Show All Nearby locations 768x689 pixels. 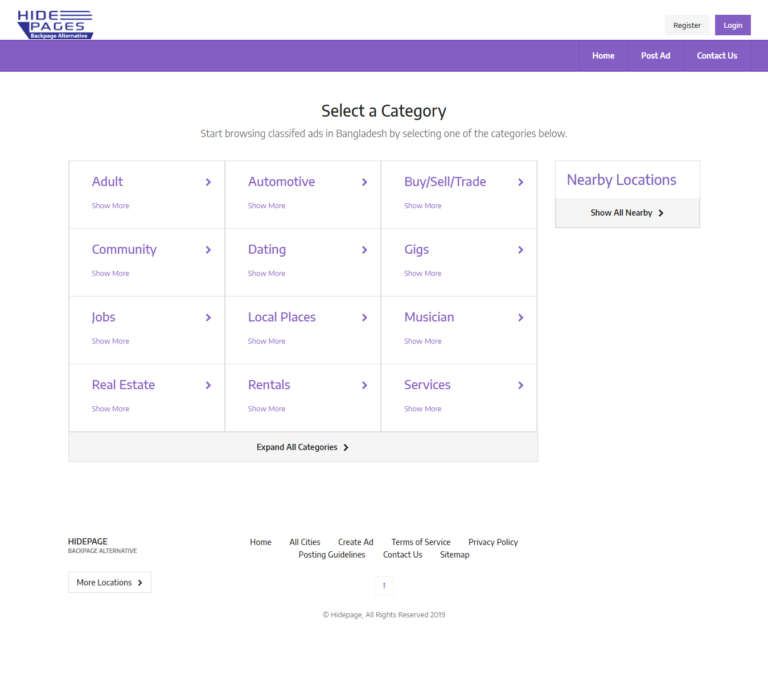[x=627, y=213]
